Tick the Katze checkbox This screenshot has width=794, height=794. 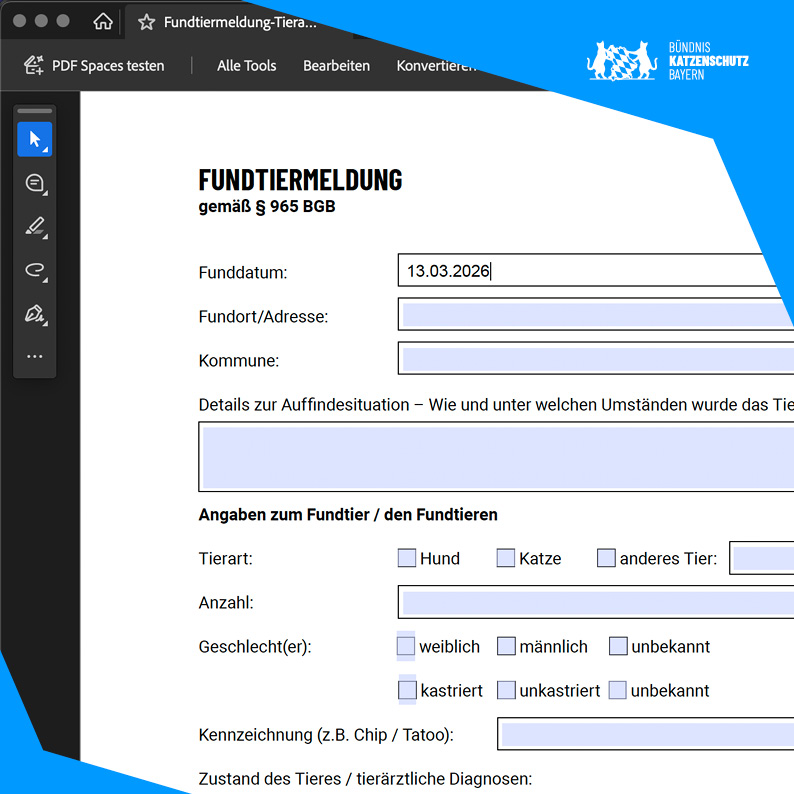[x=506, y=558]
